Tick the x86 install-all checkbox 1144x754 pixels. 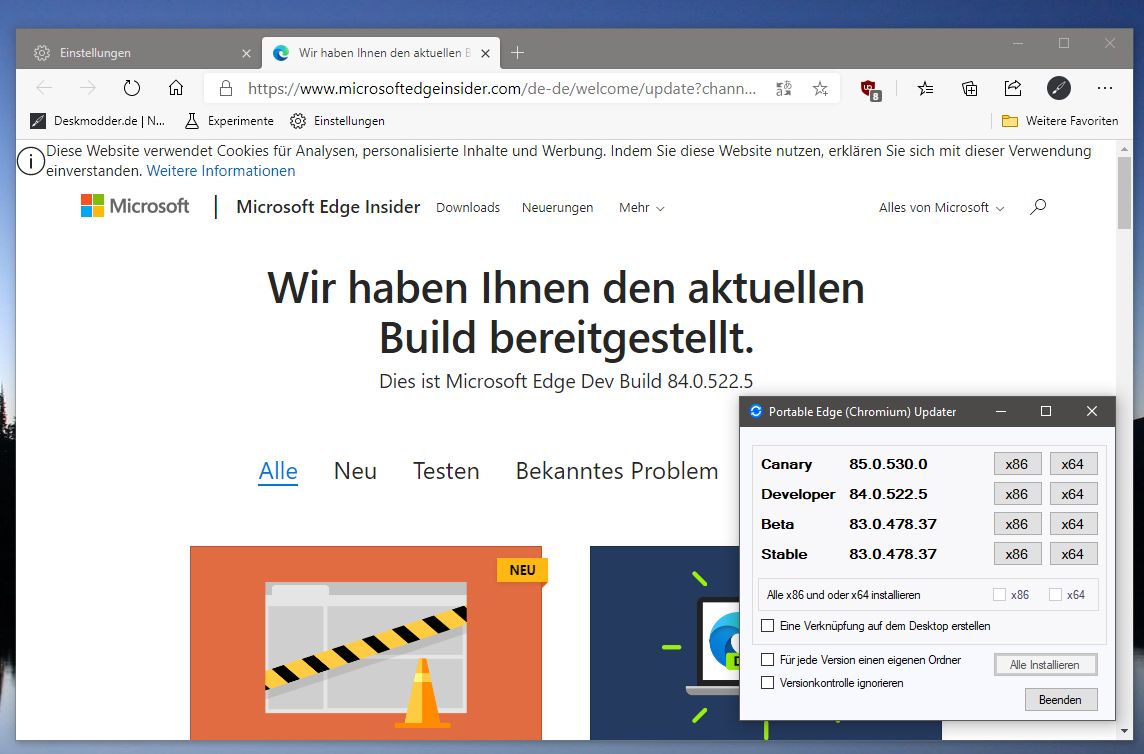pos(999,595)
